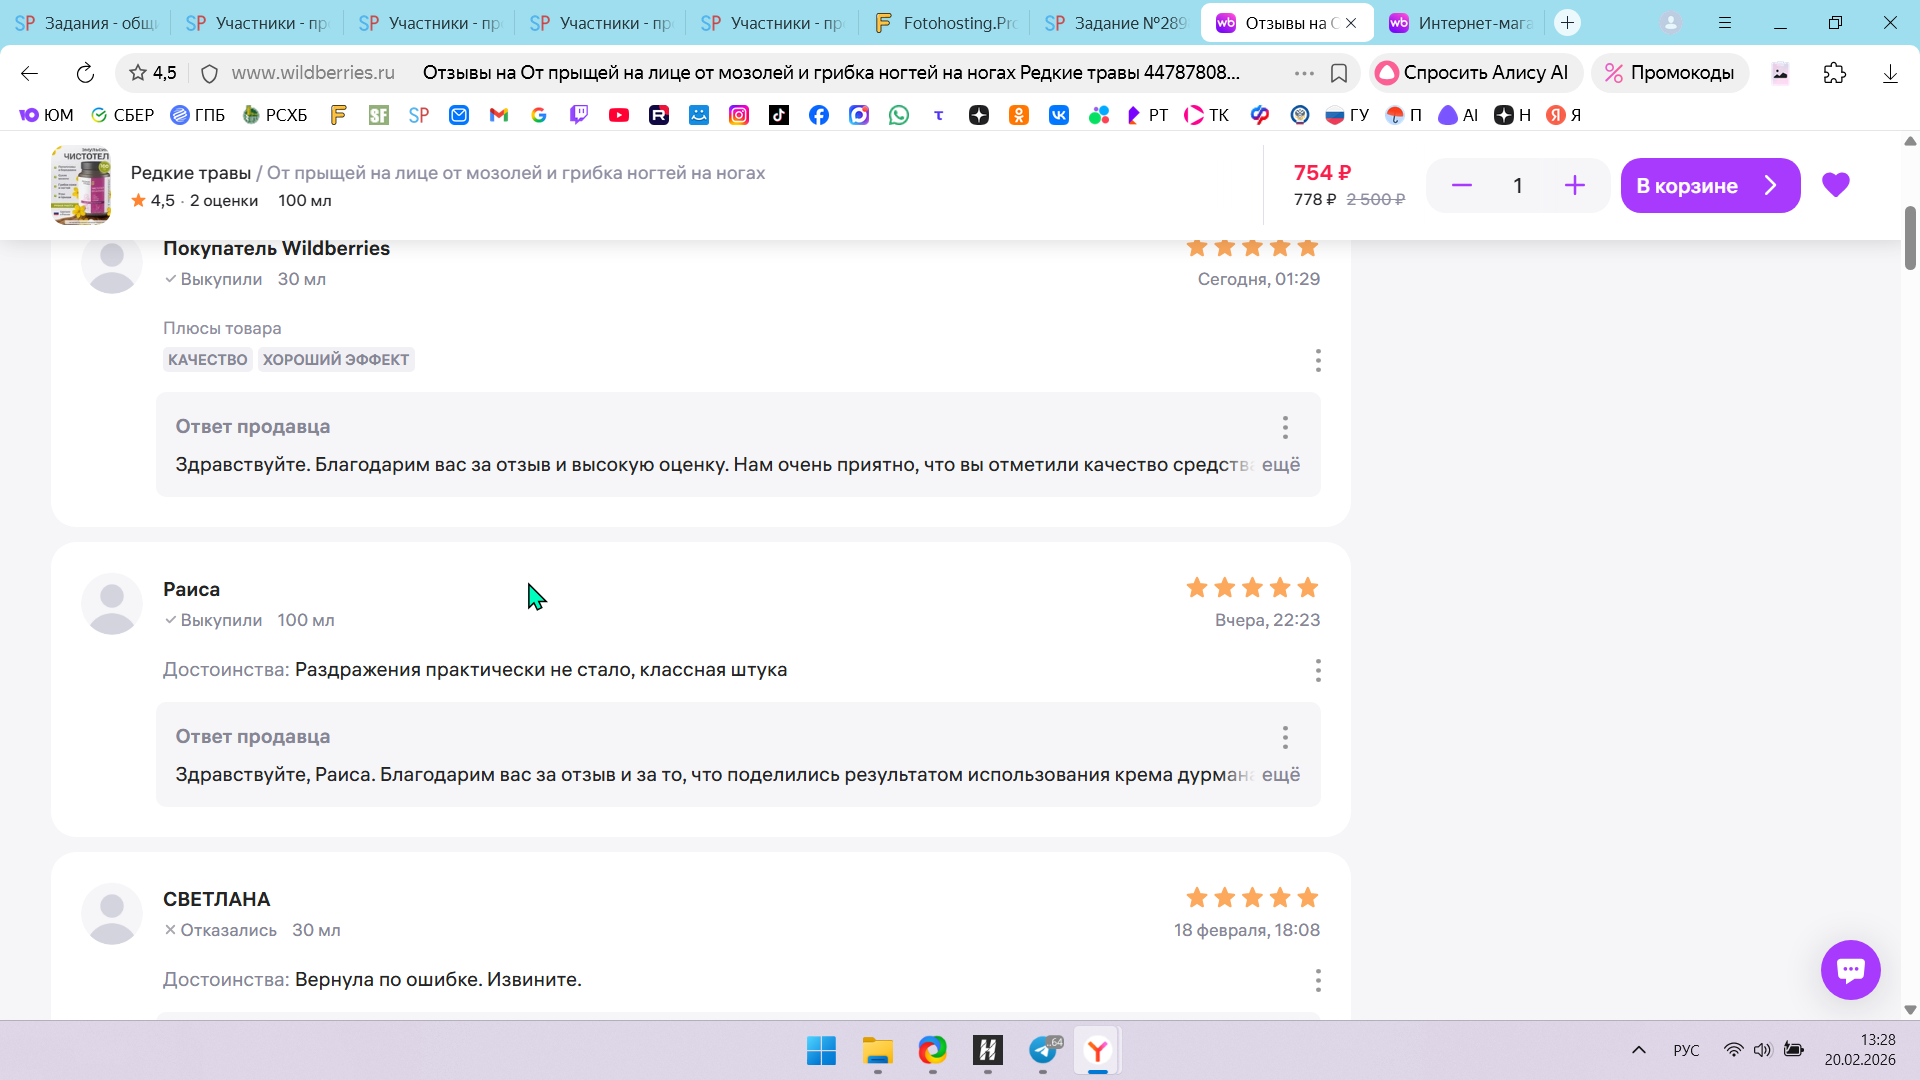Expand seller reply to Раиса with ещё
The height and width of the screenshot is (1080, 1920).
tap(1280, 774)
